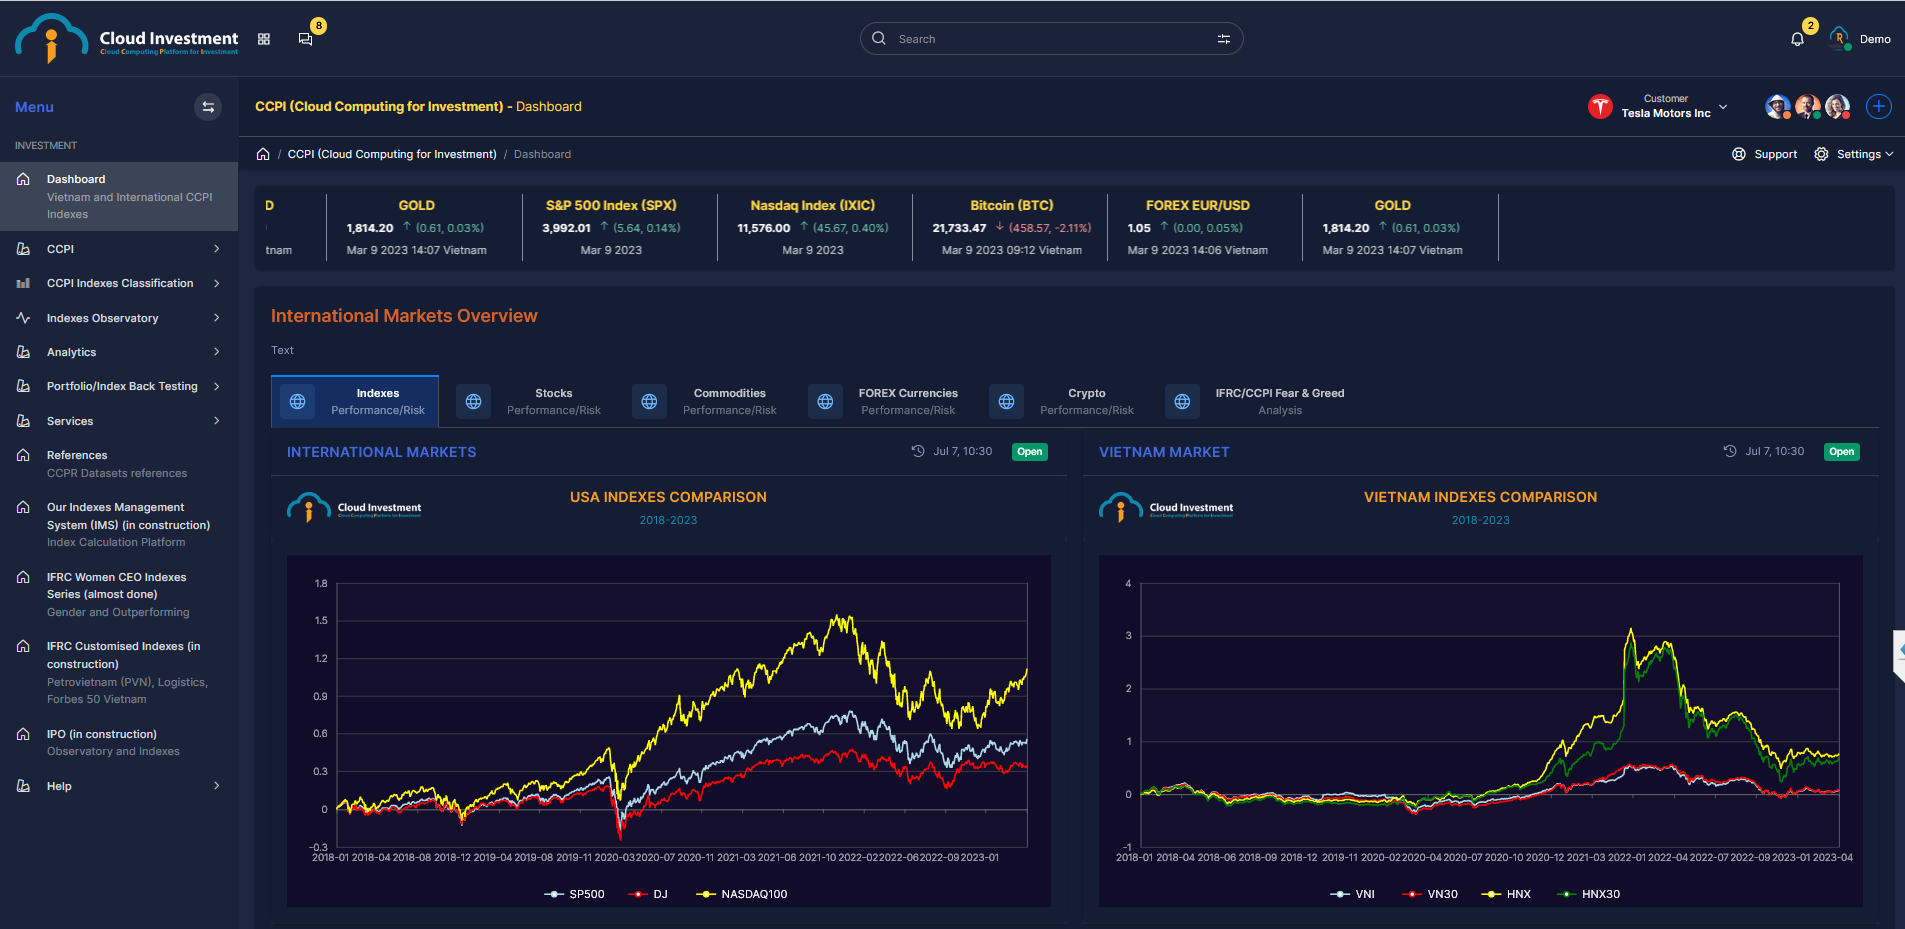
Task: Open References in the sidebar
Action: point(77,455)
